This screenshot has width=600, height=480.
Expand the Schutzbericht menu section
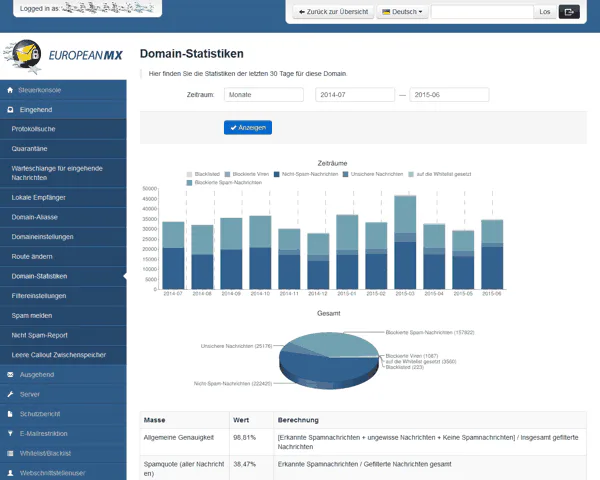63,414
